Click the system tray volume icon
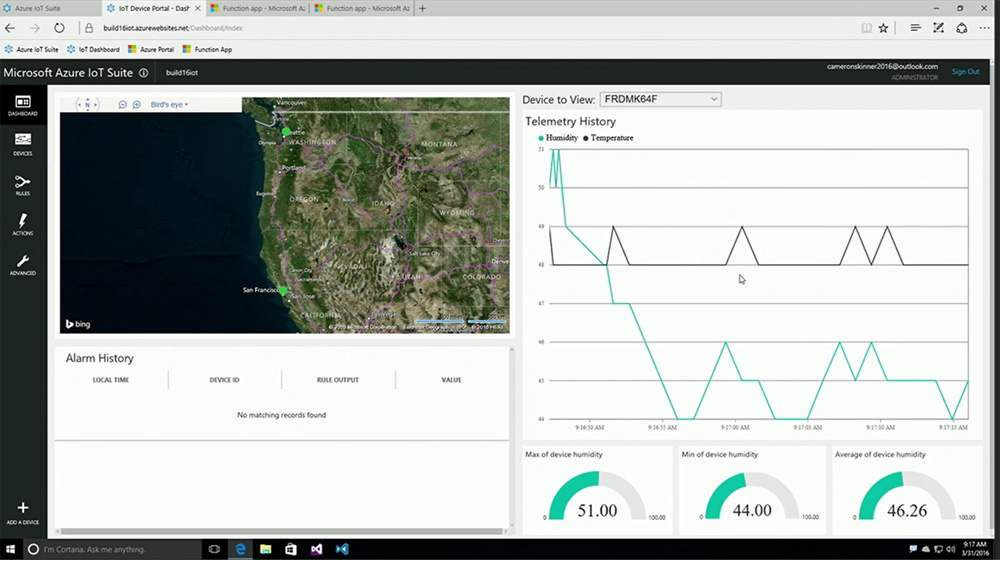 pyautogui.click(x=950, y=549)
